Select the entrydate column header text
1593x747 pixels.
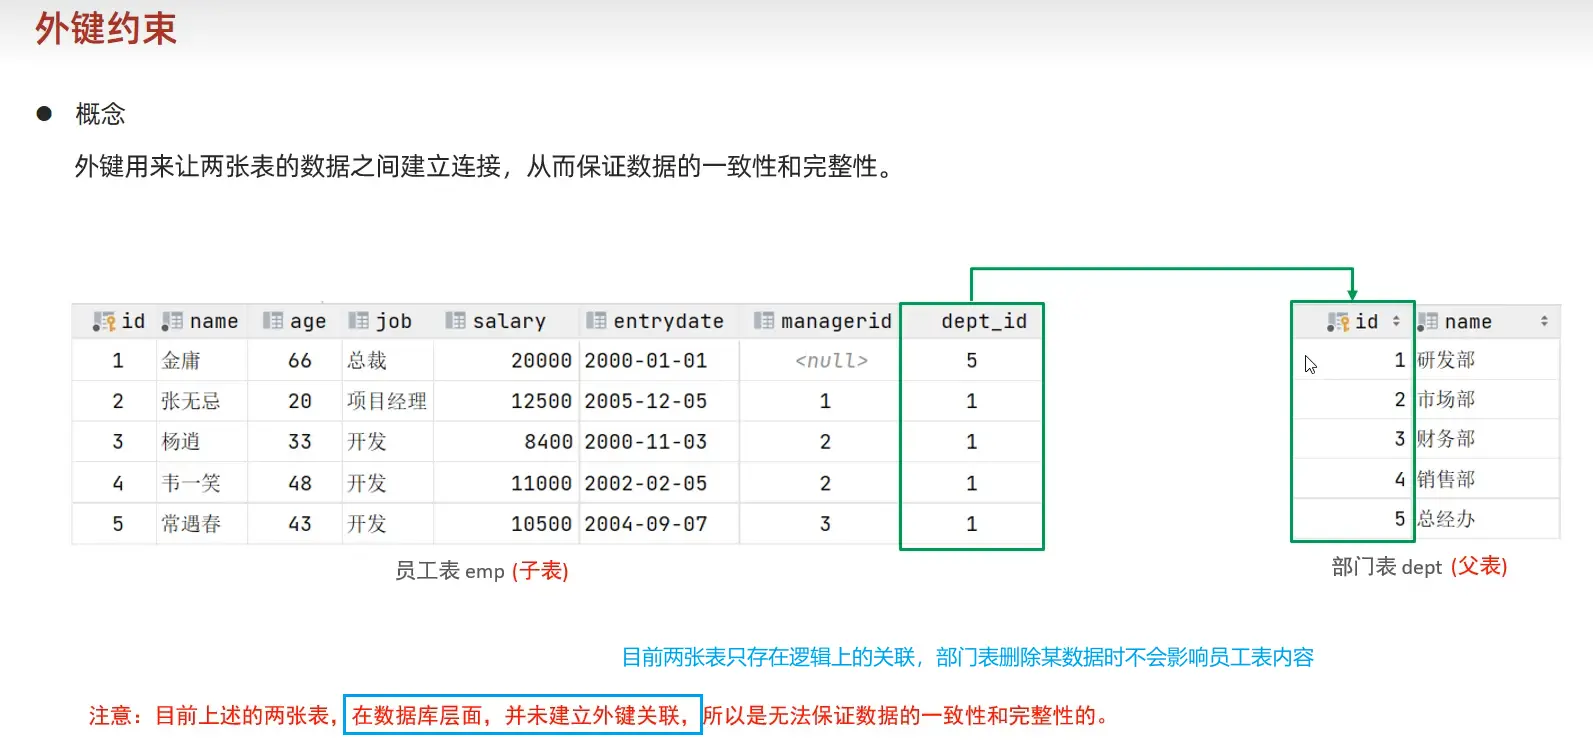(668, 321)
